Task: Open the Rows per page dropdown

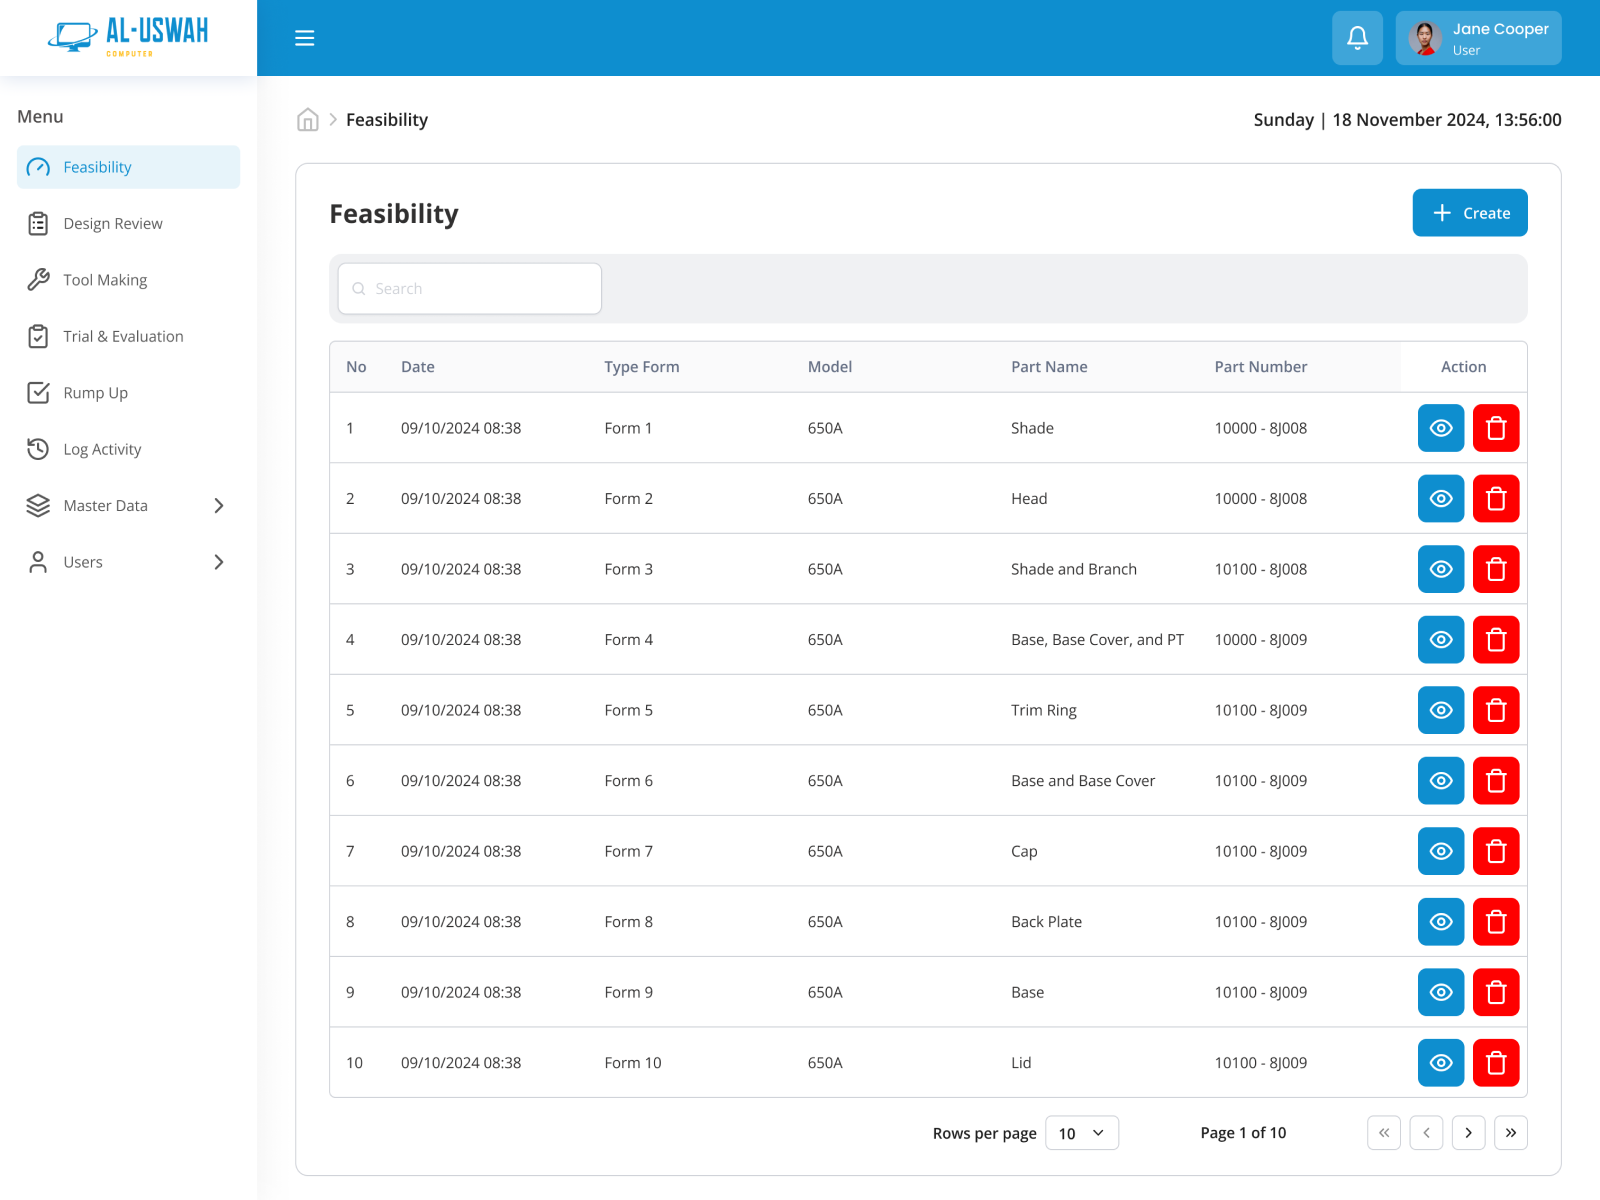Action: [1081, 1133]
